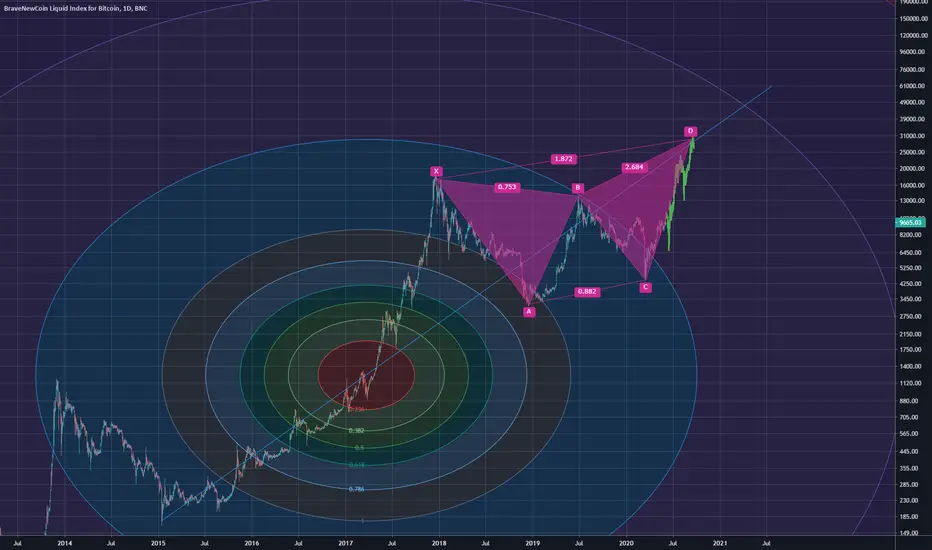Click the 0.753 ratio label
The image size is (932, 550).
point(507,187)
